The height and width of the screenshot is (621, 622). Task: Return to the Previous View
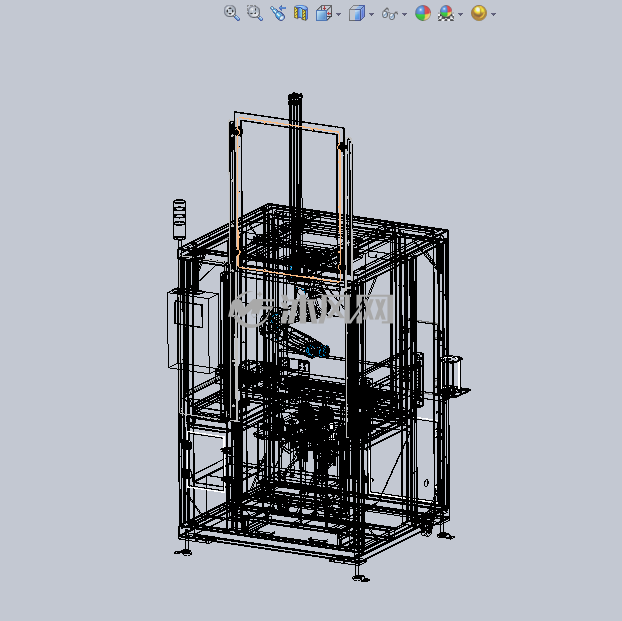point(278,13)
